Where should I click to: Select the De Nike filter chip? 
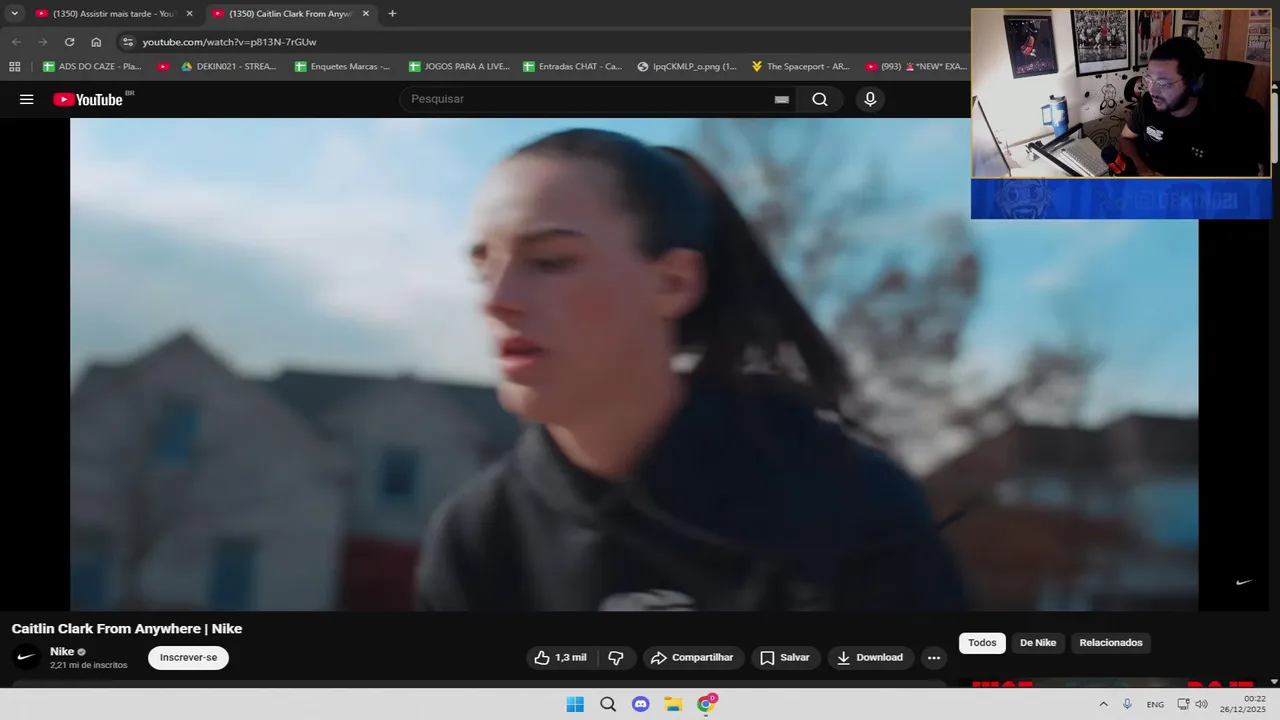(1038, 643)
